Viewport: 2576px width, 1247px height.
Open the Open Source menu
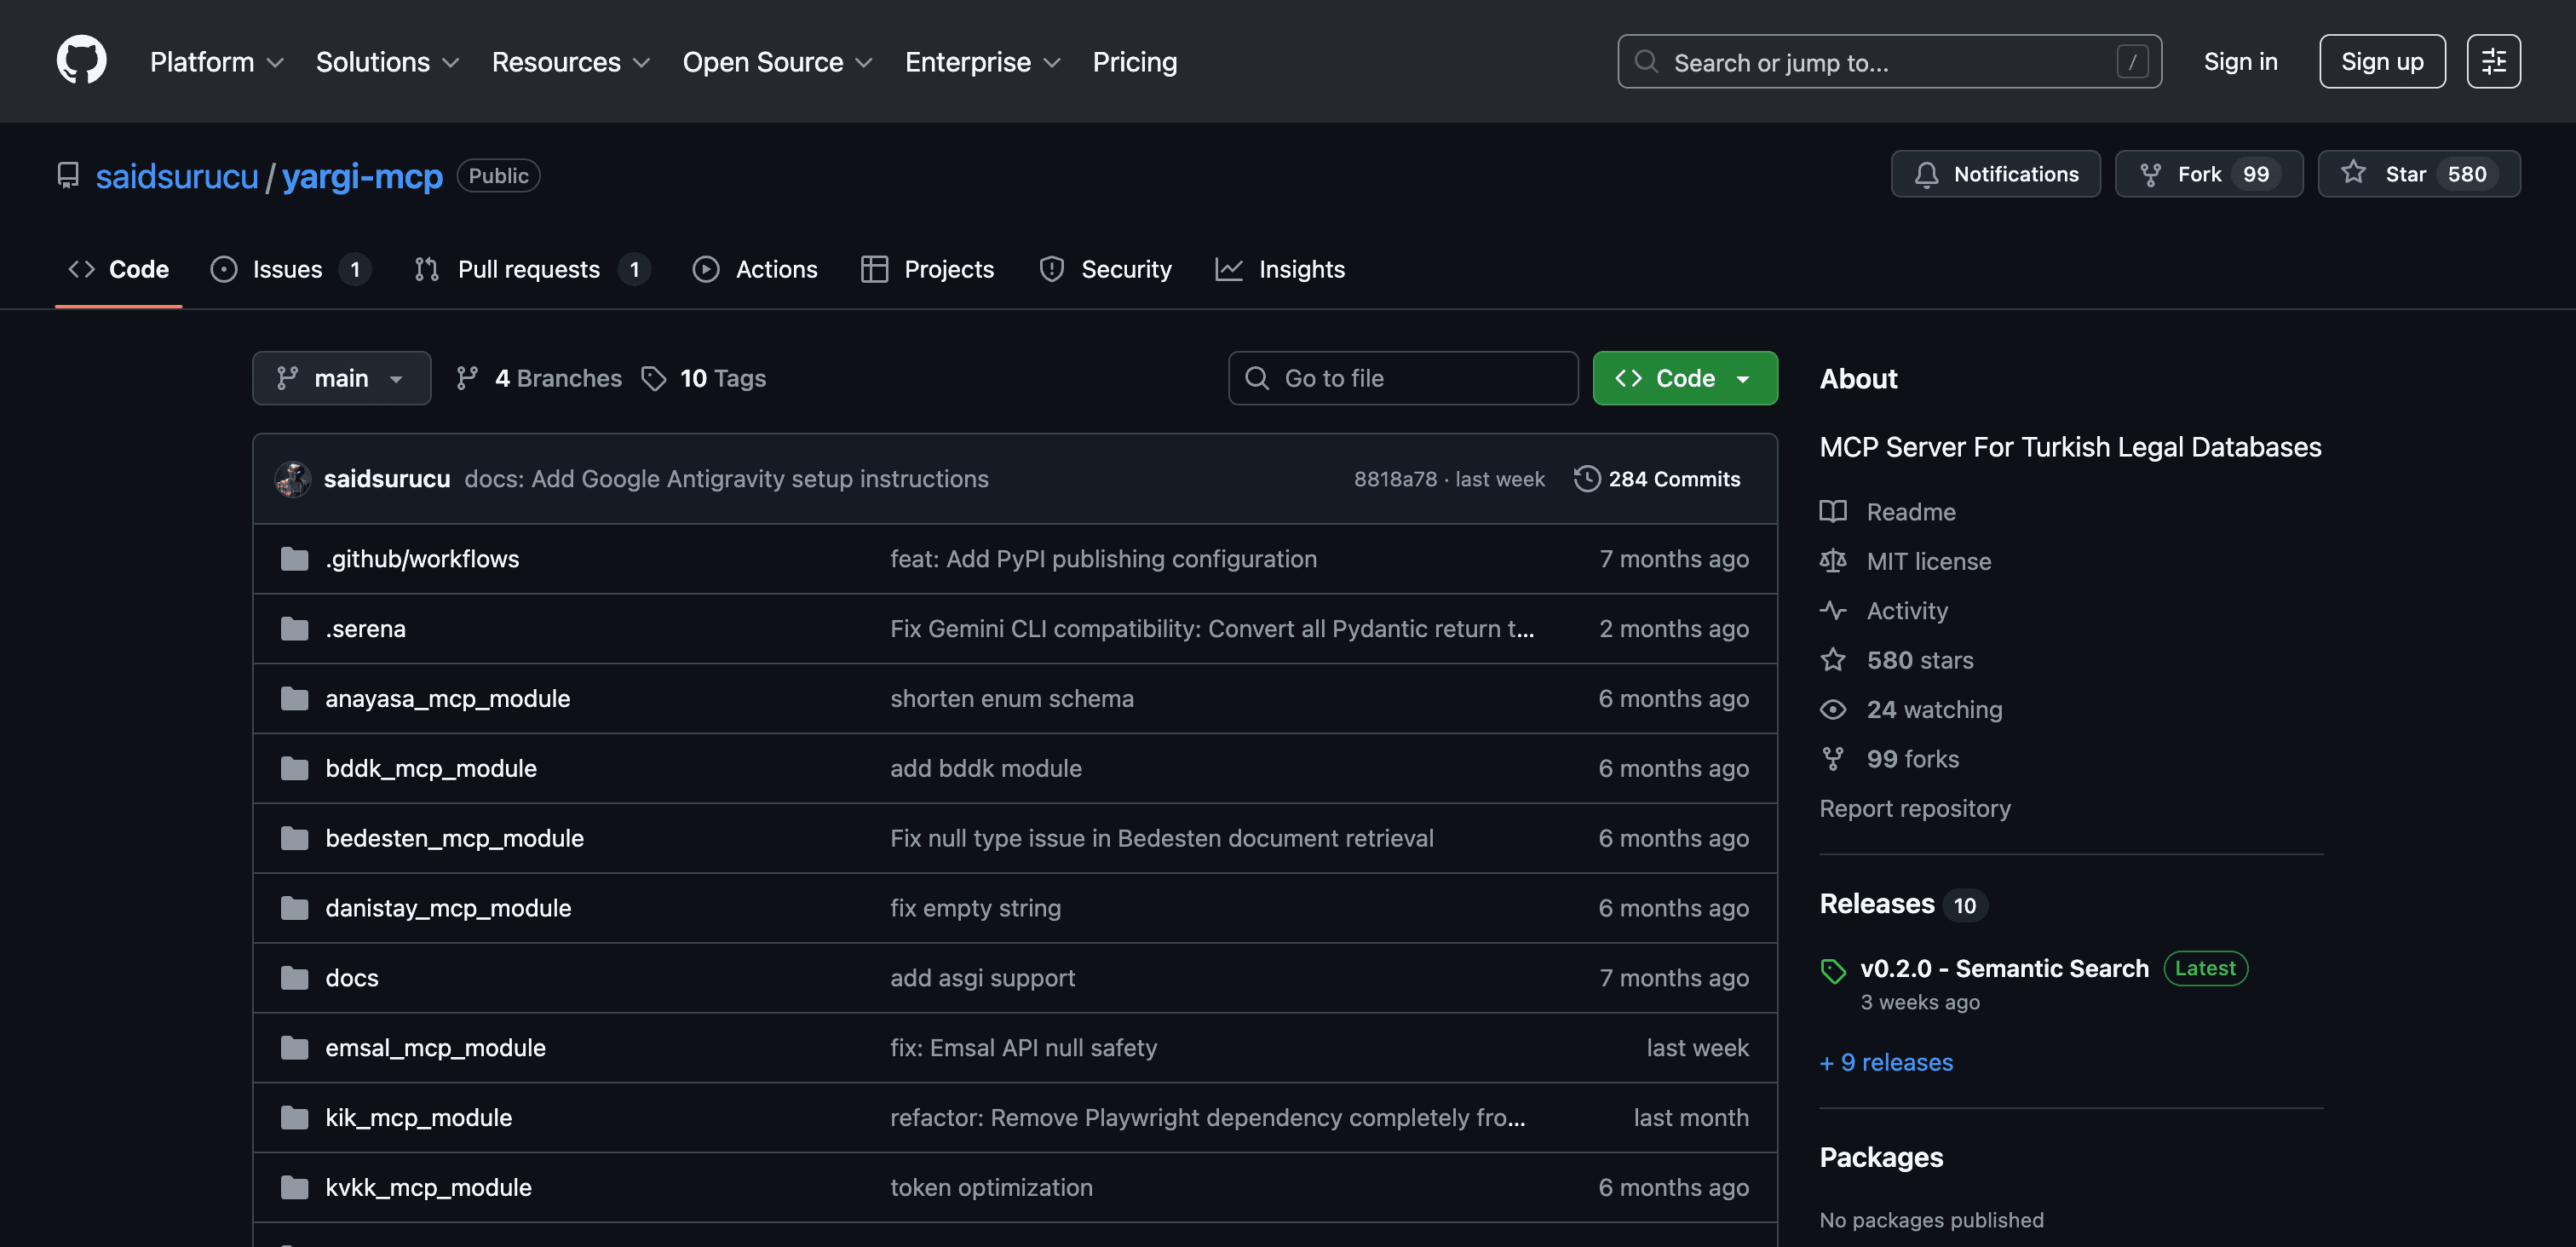[777, 62]
